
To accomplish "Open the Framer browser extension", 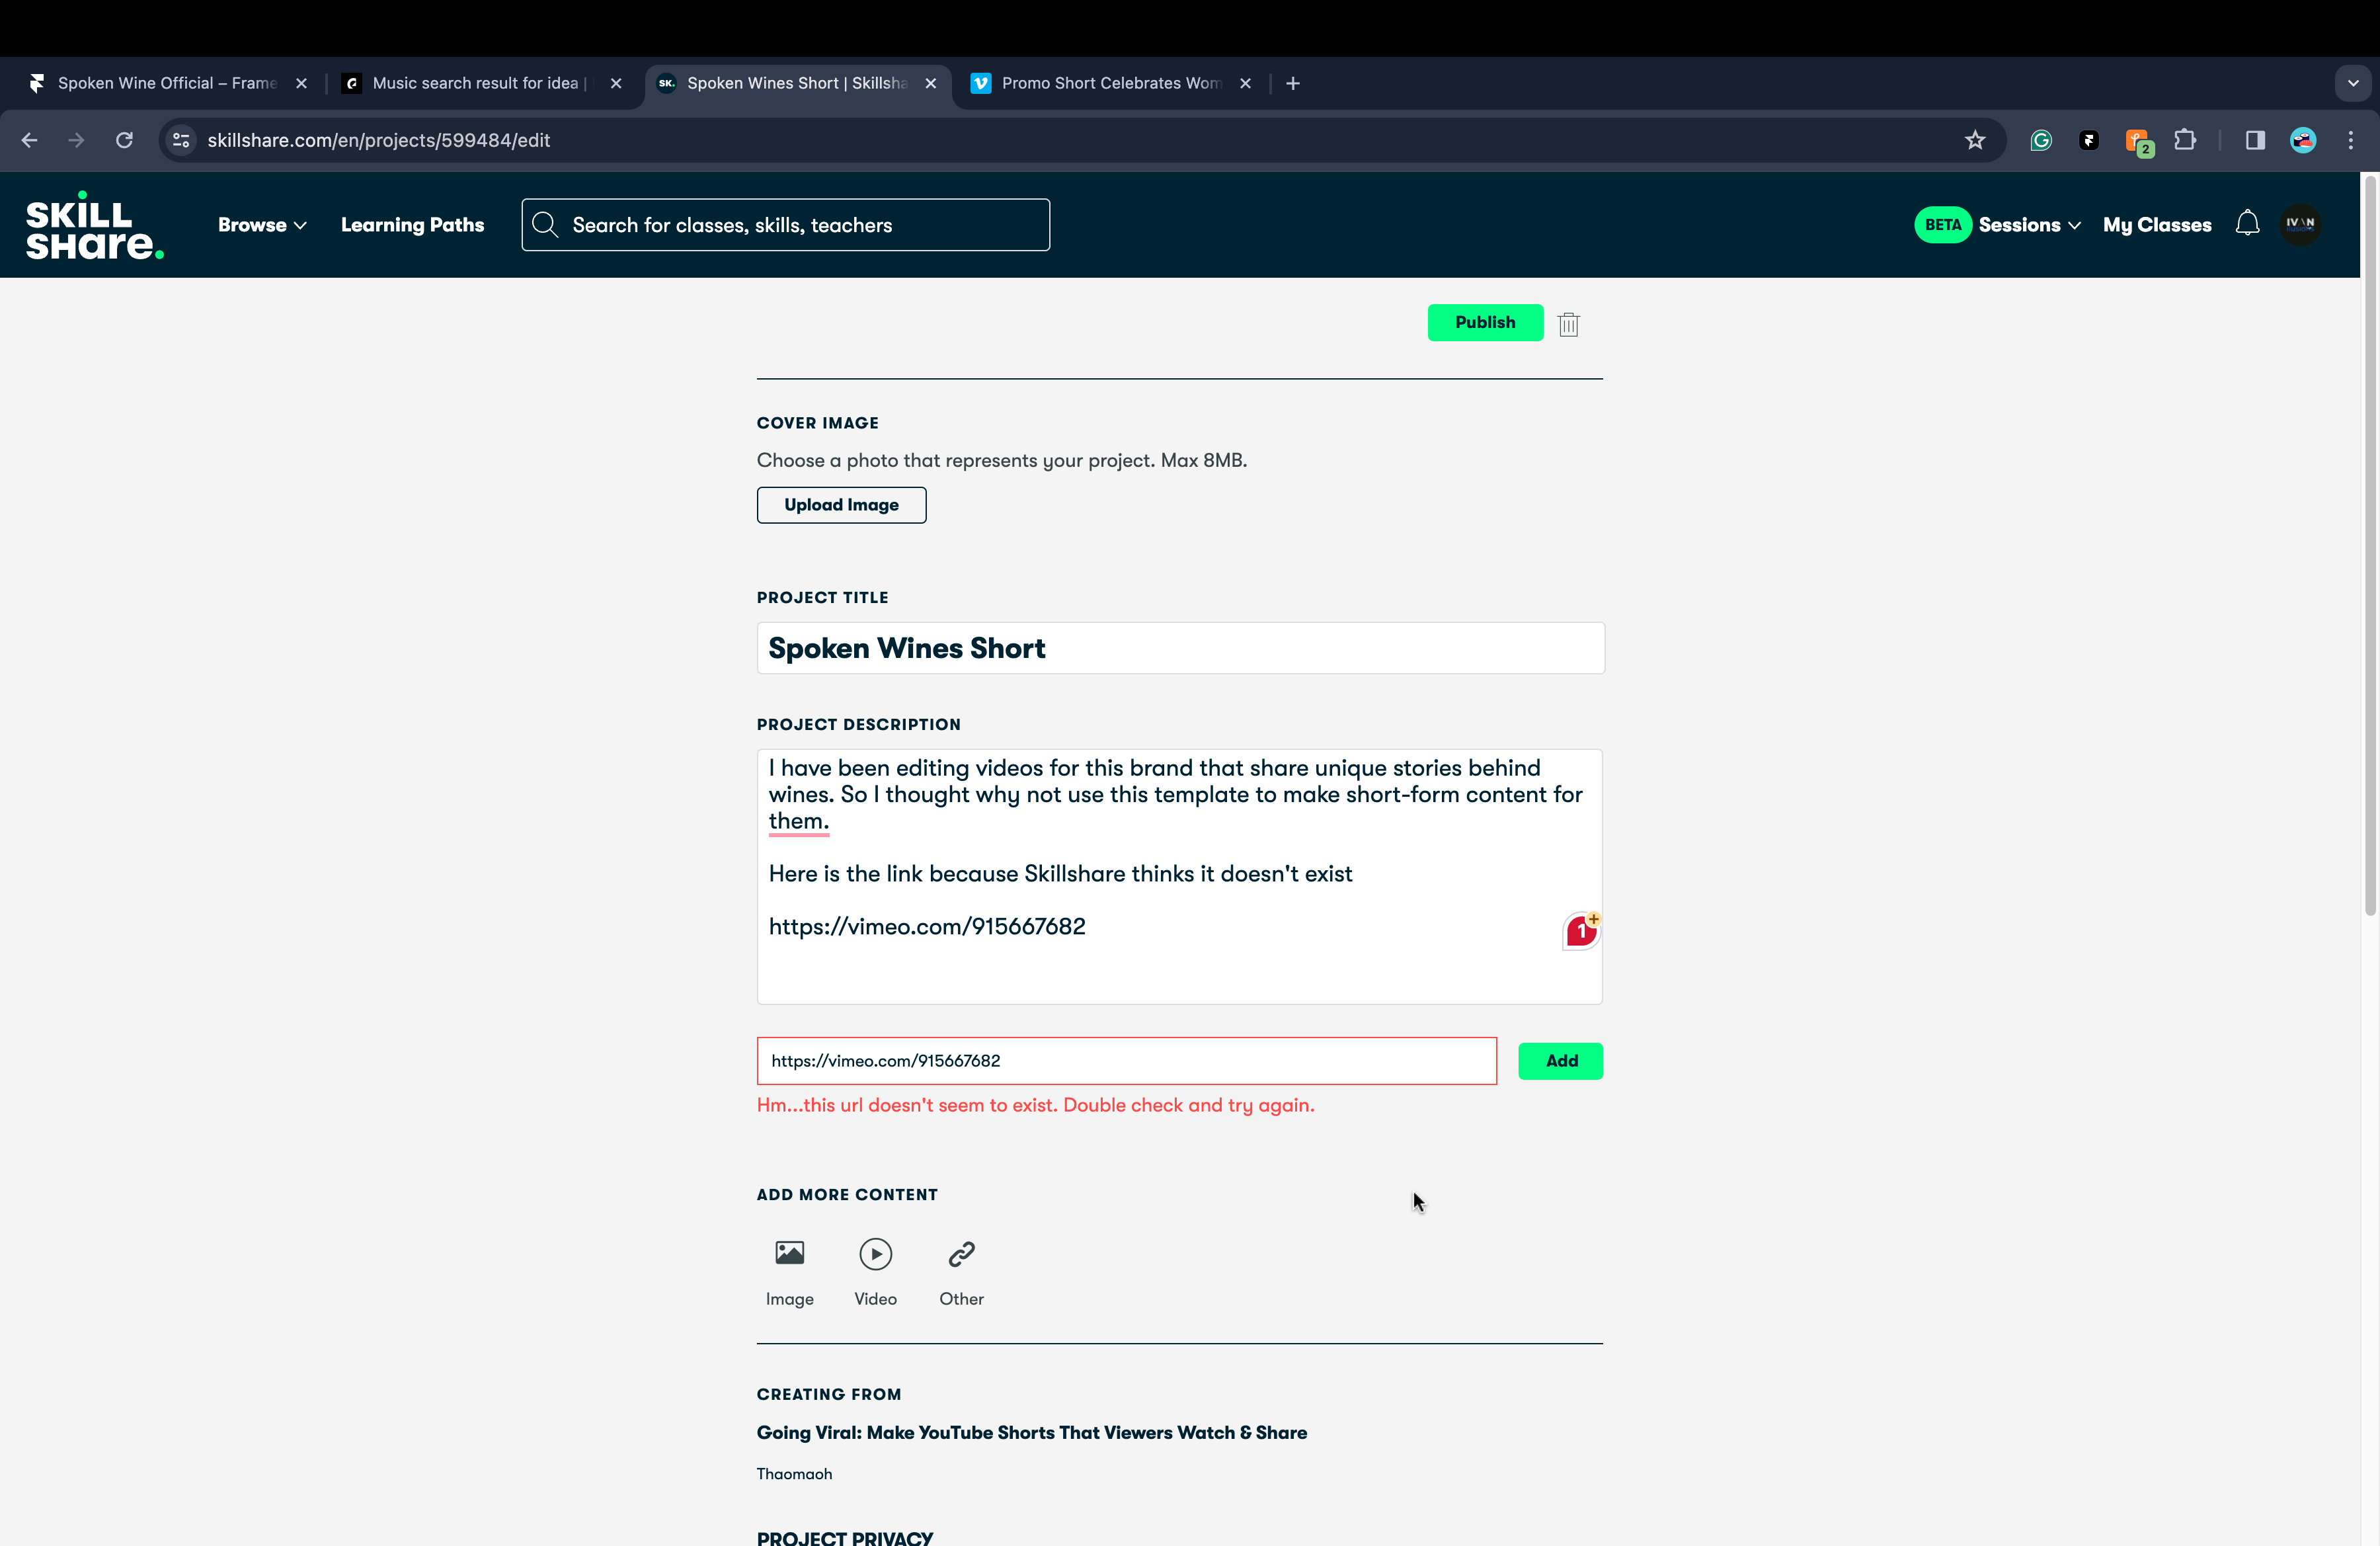I will (2089, 140).
